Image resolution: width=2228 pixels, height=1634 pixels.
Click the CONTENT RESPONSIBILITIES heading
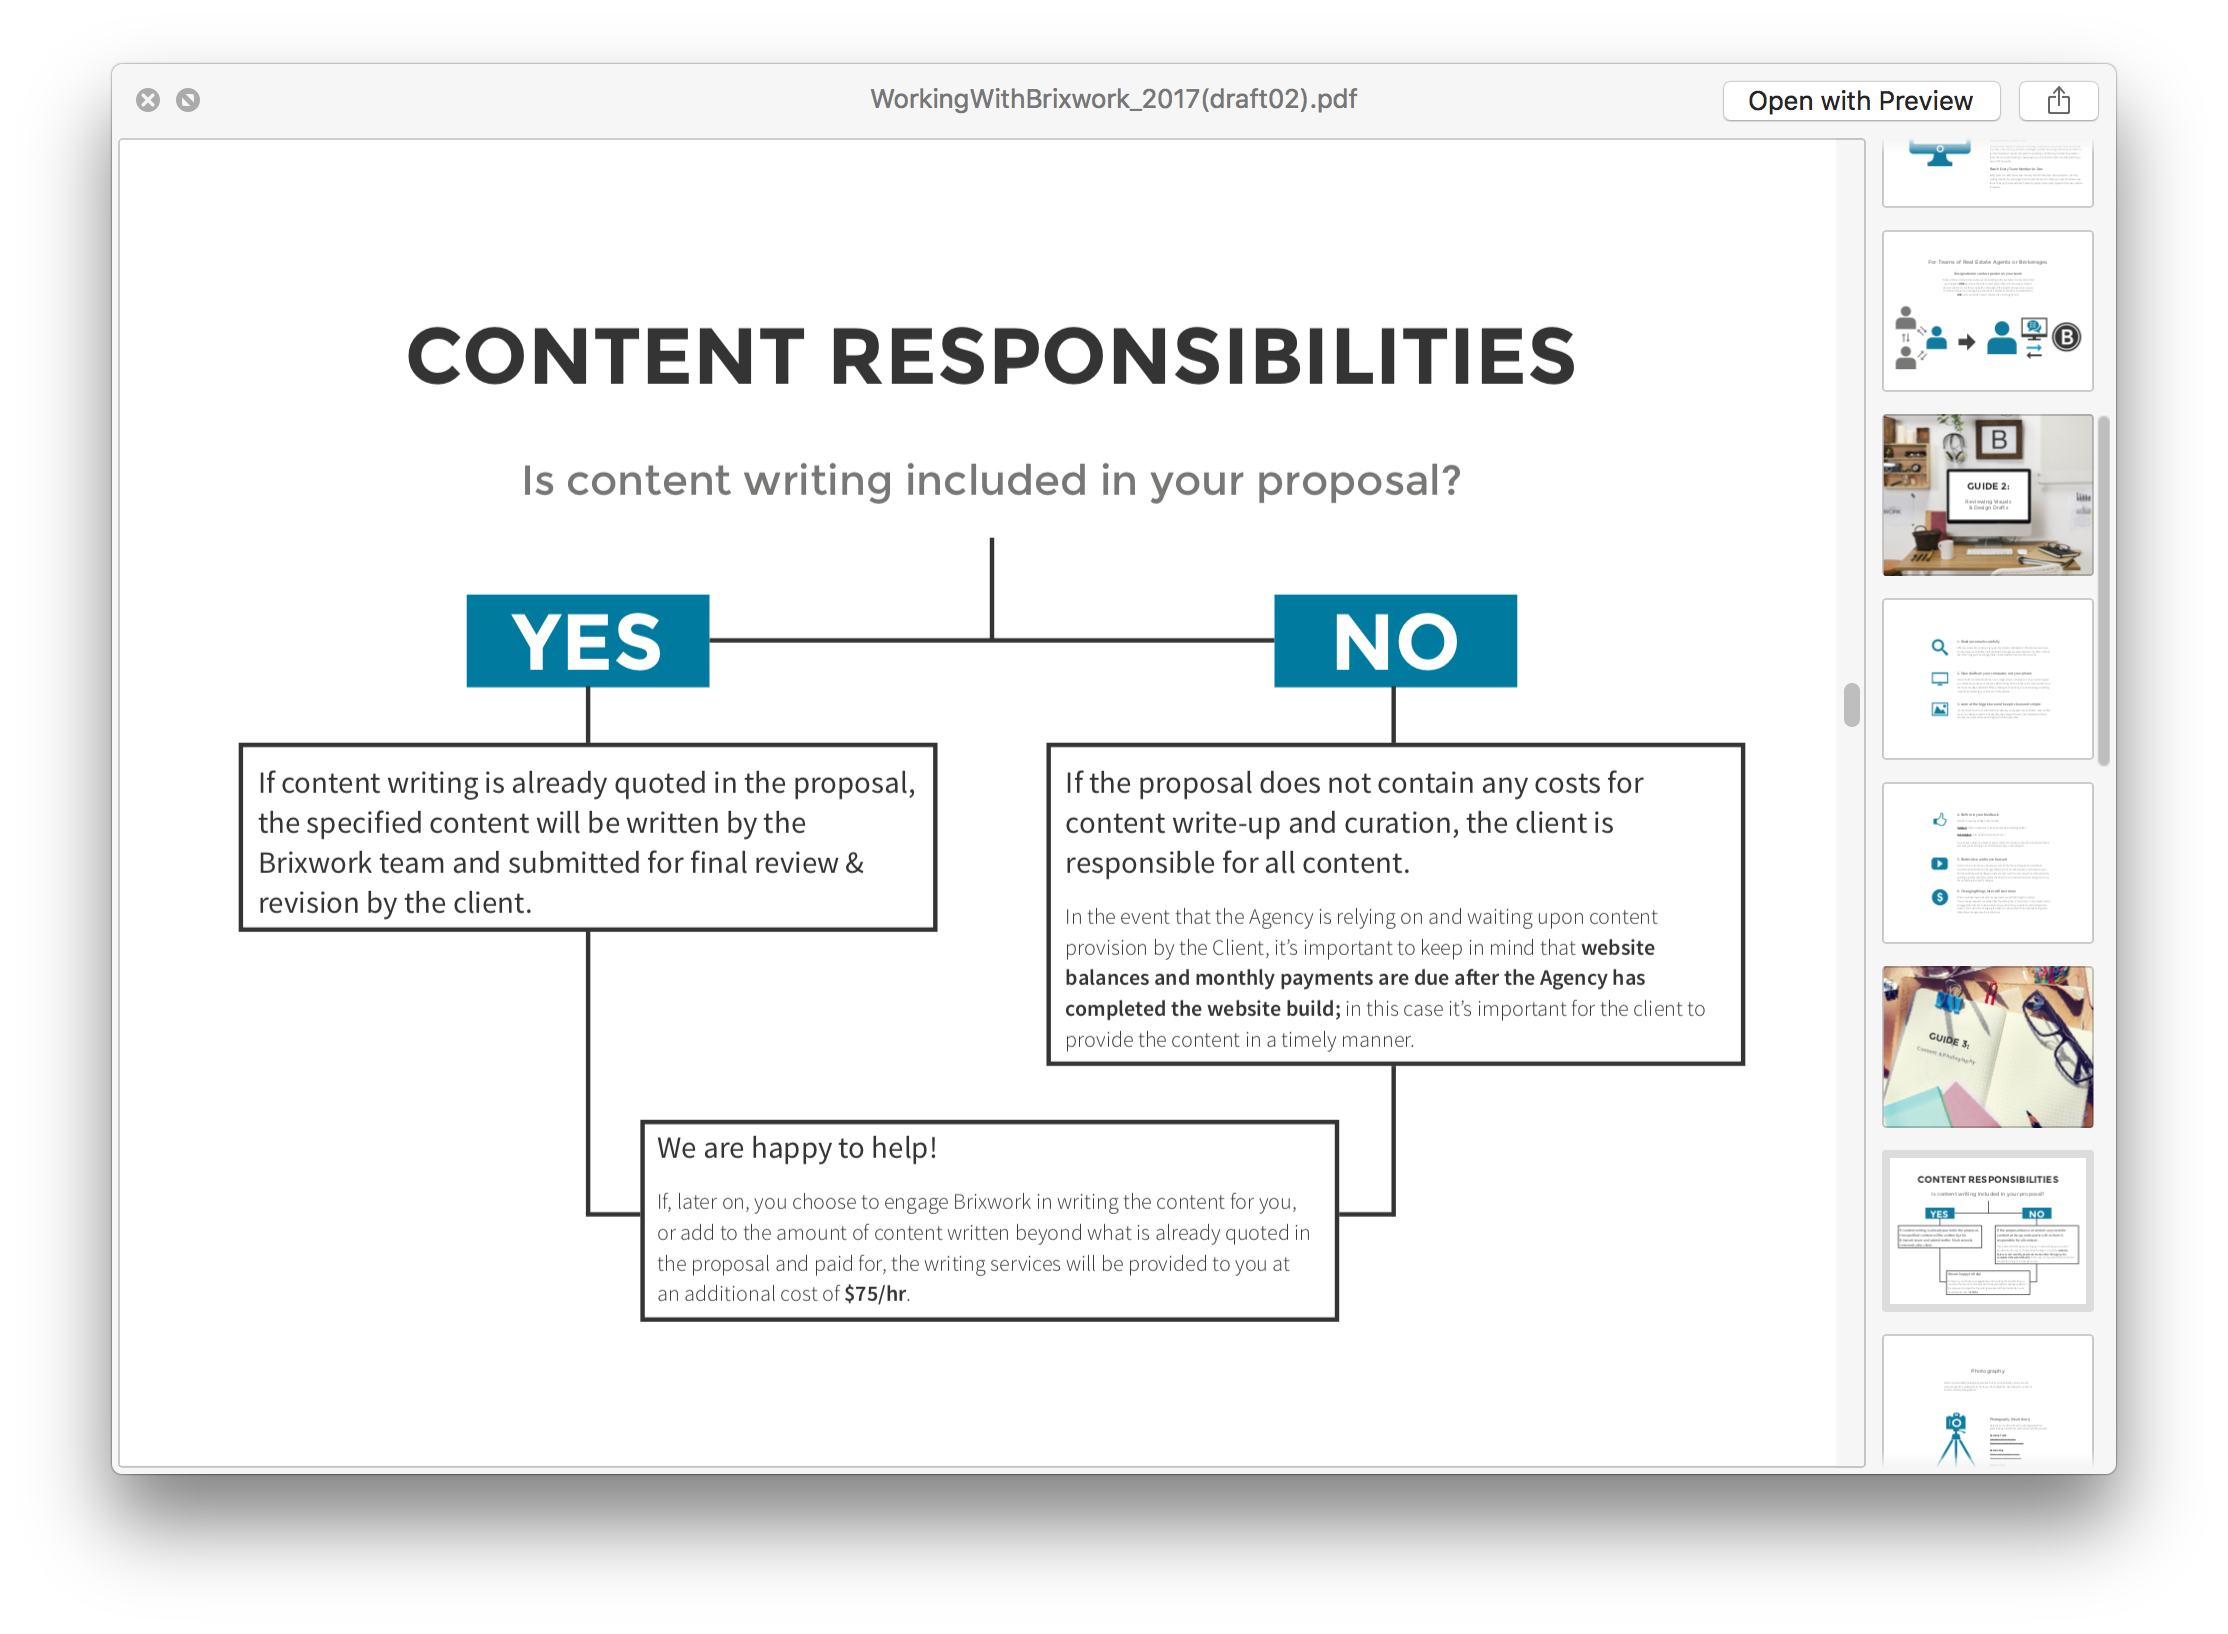coord(991,357)
